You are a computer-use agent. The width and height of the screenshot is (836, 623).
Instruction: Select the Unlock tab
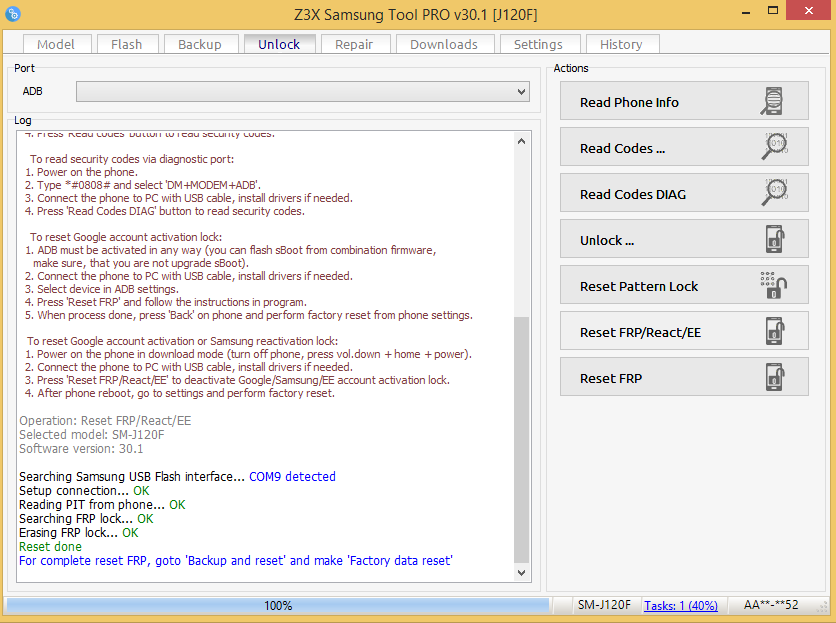point(279,44)
